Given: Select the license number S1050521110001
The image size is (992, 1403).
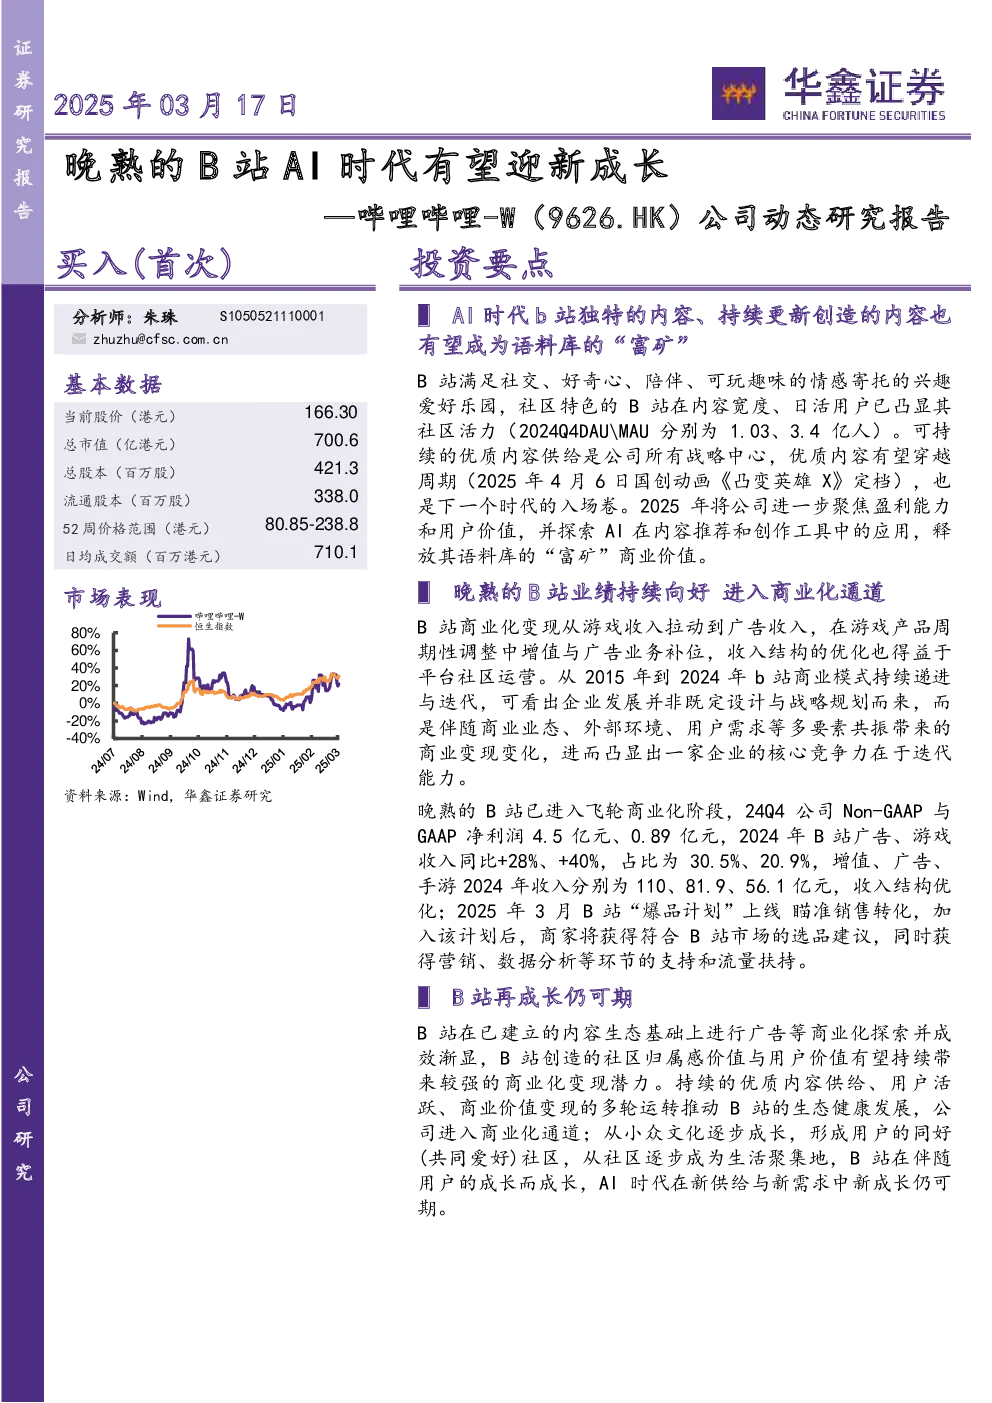Looking at the screenshot, I should [x=272, y=316].
